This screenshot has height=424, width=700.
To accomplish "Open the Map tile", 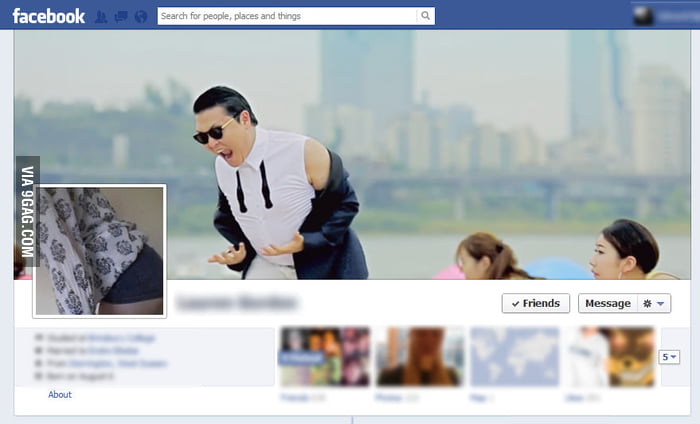I will point(514,357).
